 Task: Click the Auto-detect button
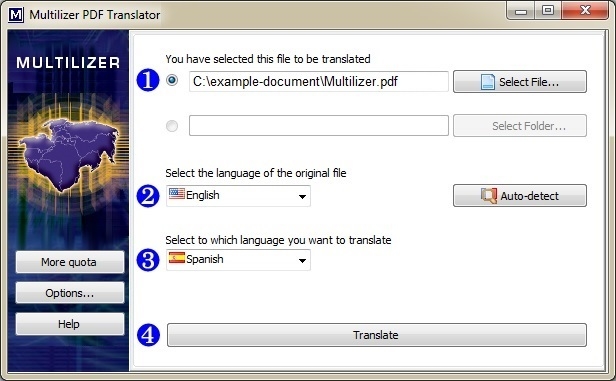pyautogui.click(x=520, y=196)
